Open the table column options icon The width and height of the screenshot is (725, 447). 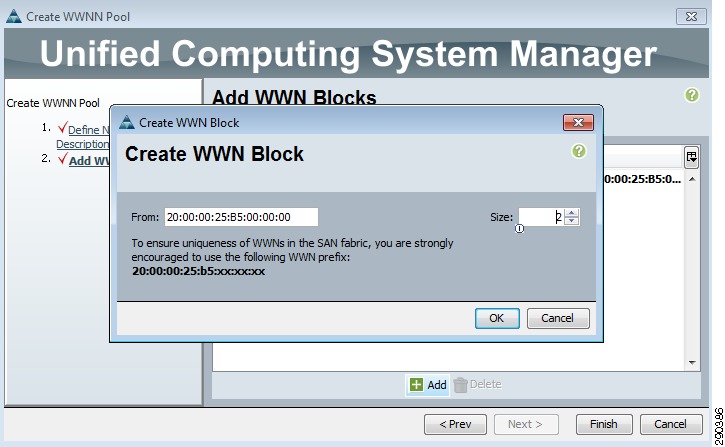[x=692, y=157]
